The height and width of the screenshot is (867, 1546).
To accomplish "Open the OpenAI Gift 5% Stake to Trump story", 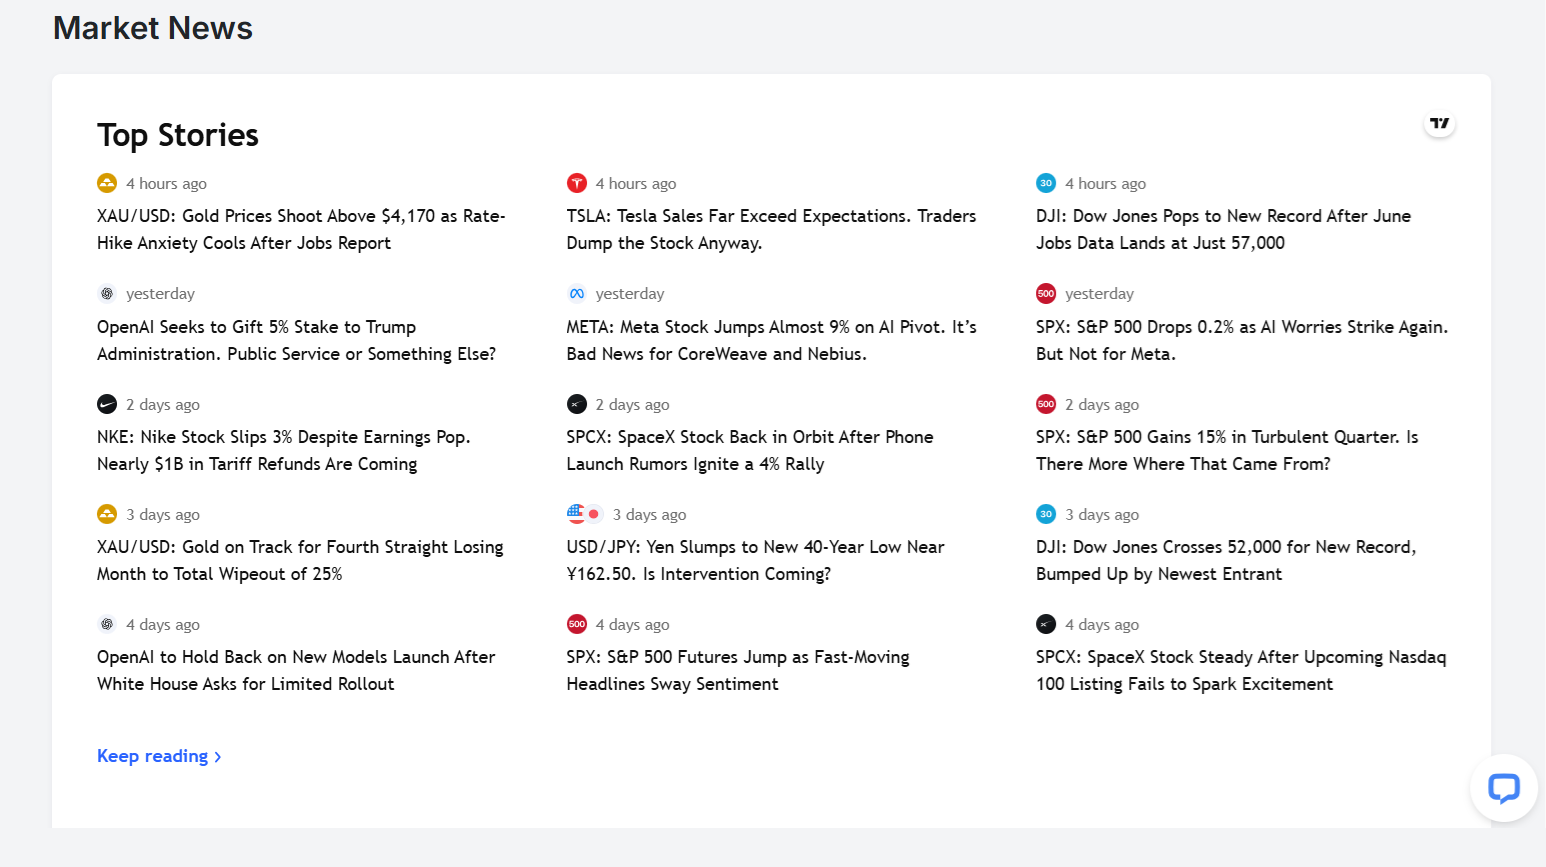I will coord(296,340).
